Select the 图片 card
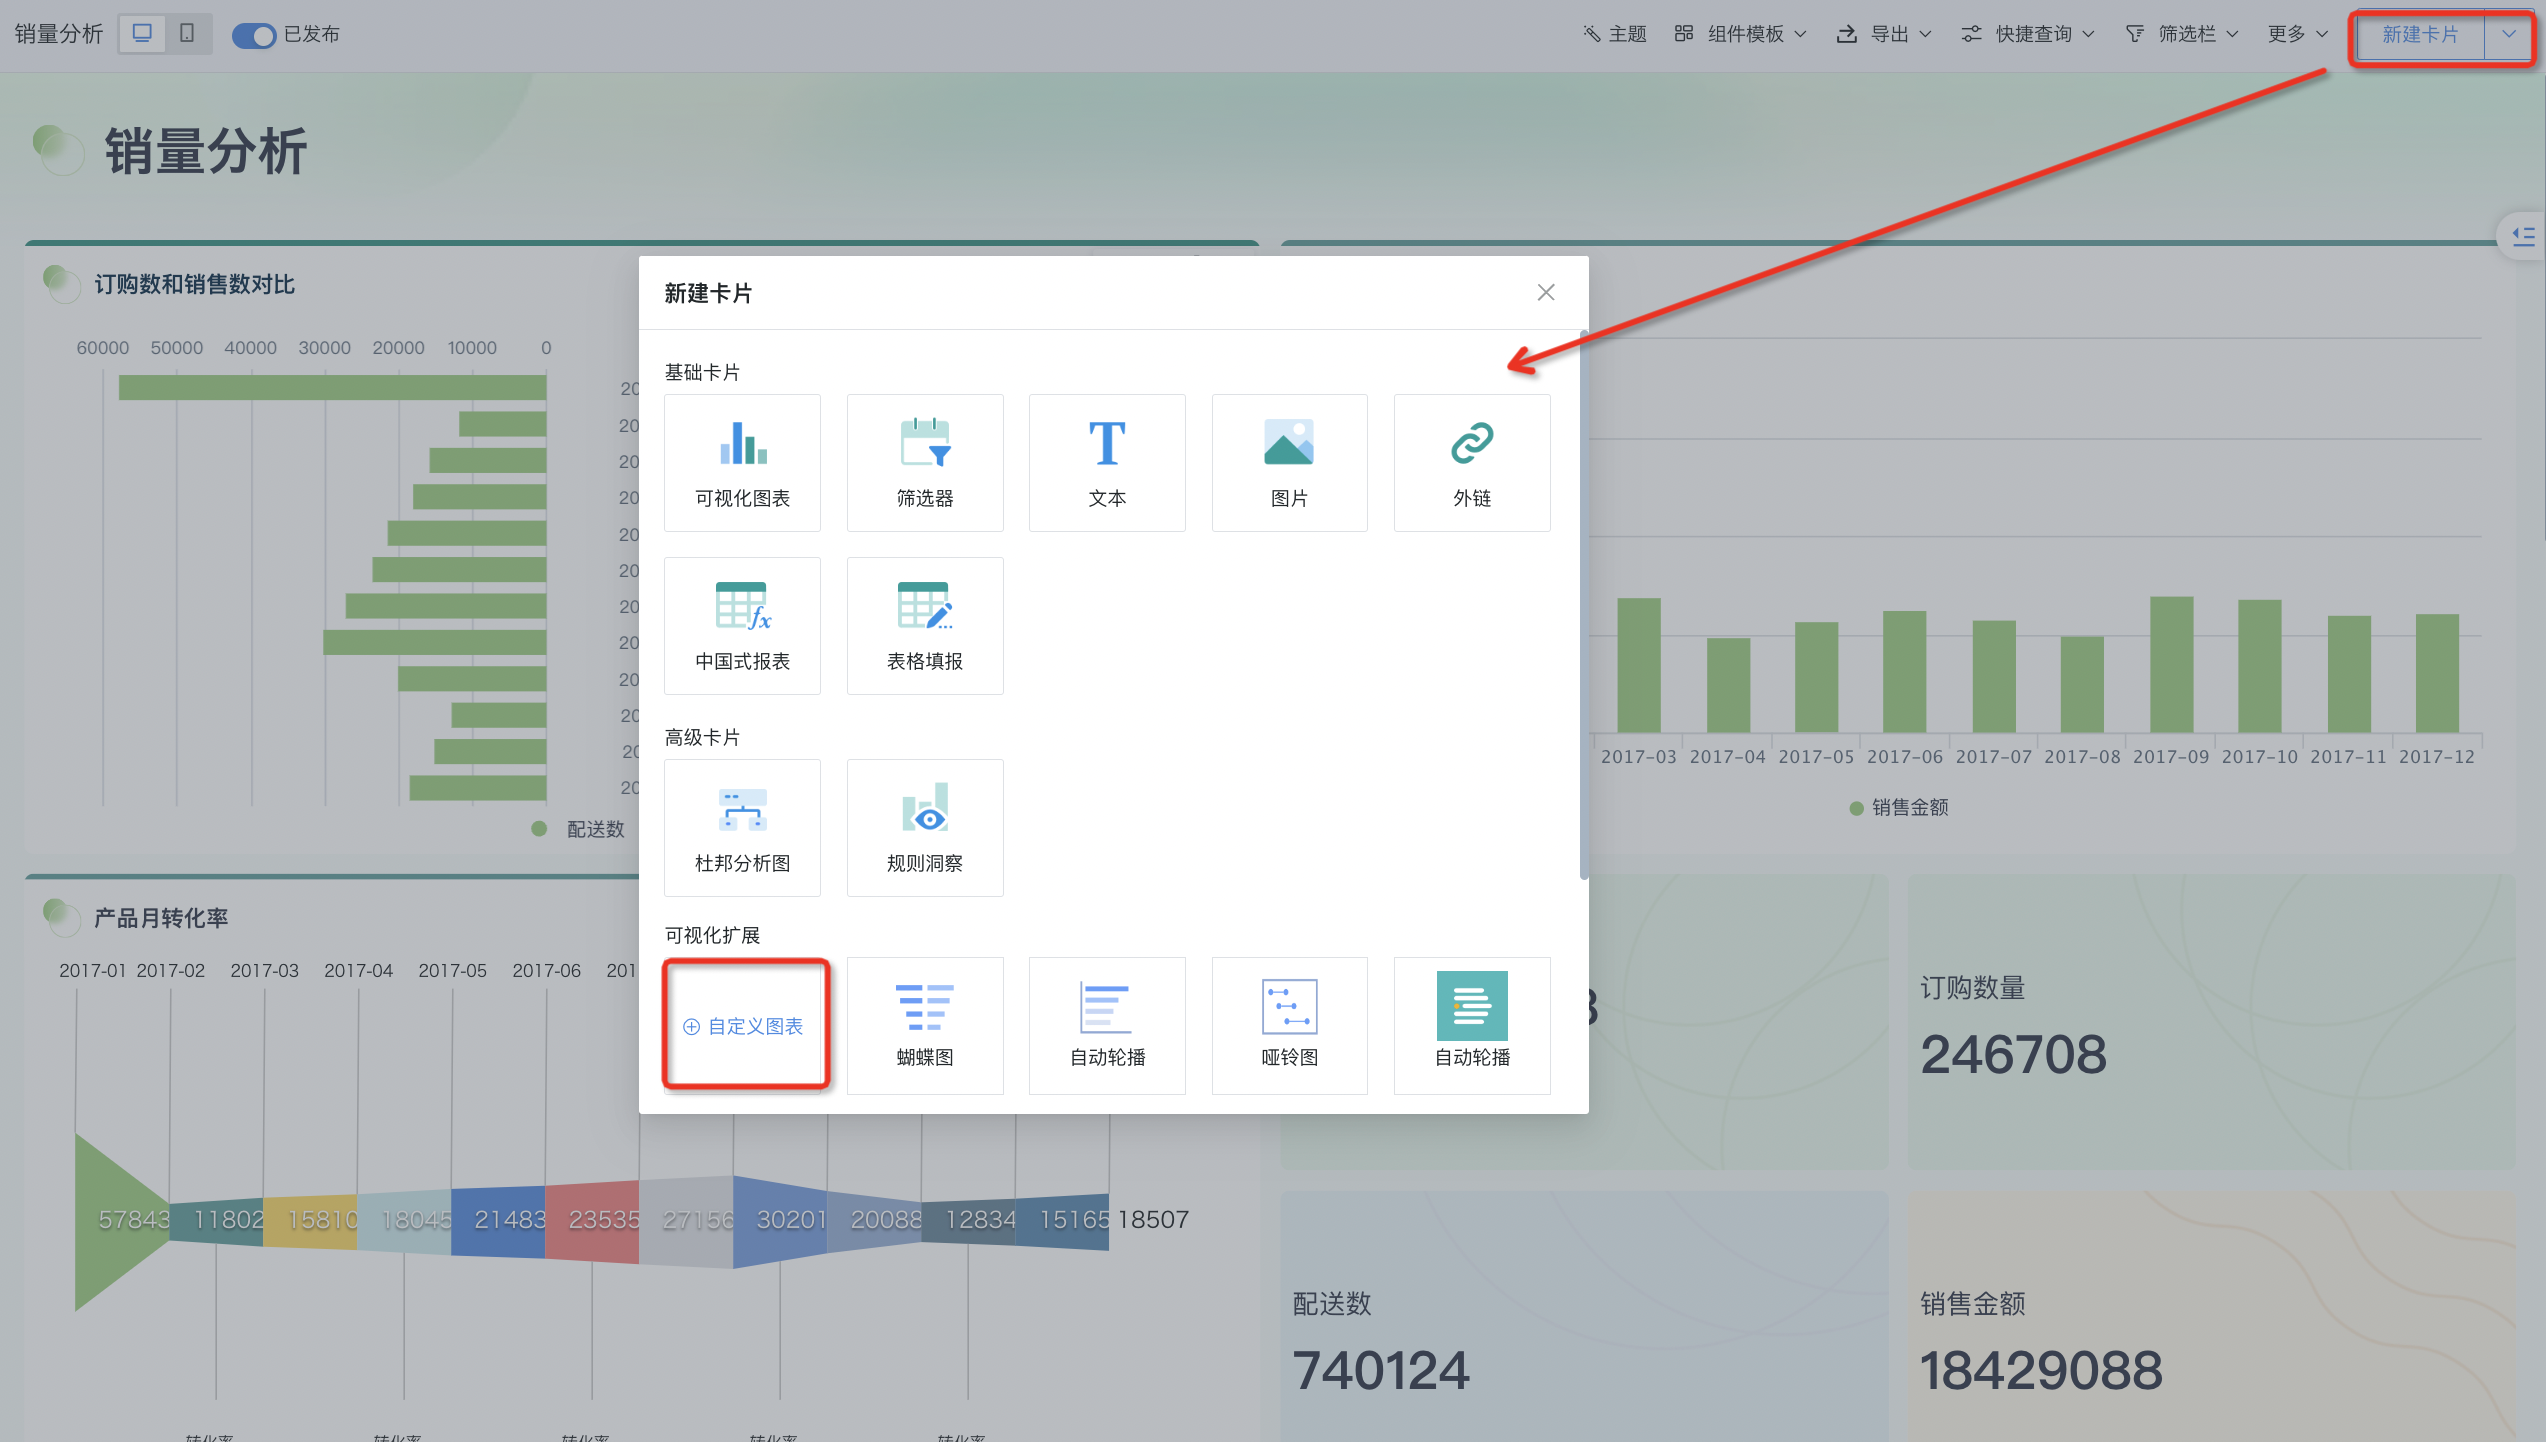This screenshot has height=1442, width=2546. tap(1289, 462)
